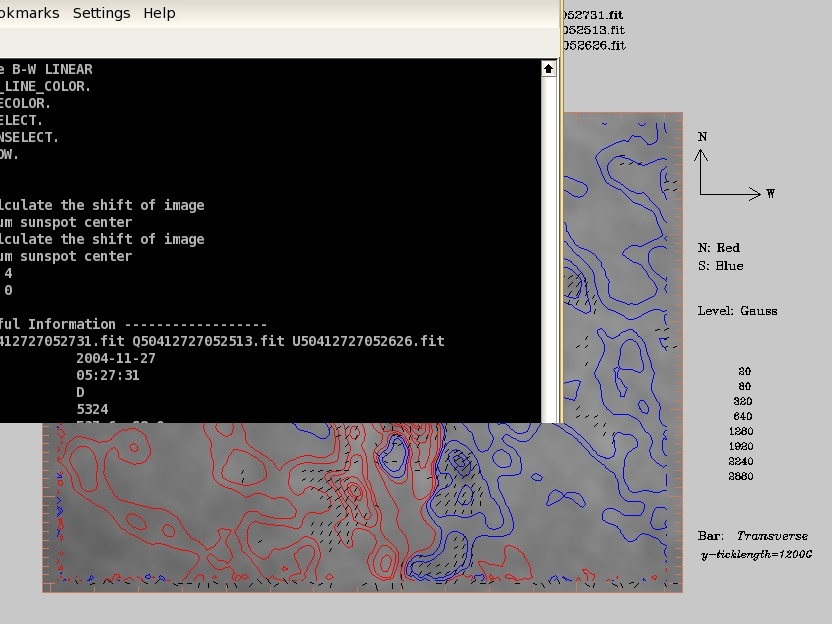Click the terminal line showing date 2004-11-27
Viewport: 832px width, 624px height.
pyautogui.click(x=115, y=358)
